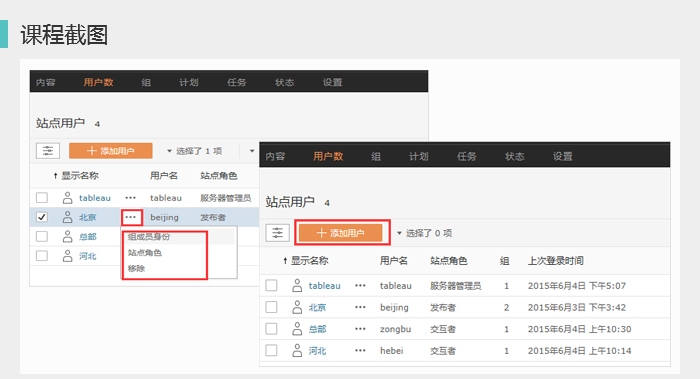The height and width of the screenshot is (379, 700).
Task: Switch to the 设置 tab in the right window
Action: coord(562,156)
